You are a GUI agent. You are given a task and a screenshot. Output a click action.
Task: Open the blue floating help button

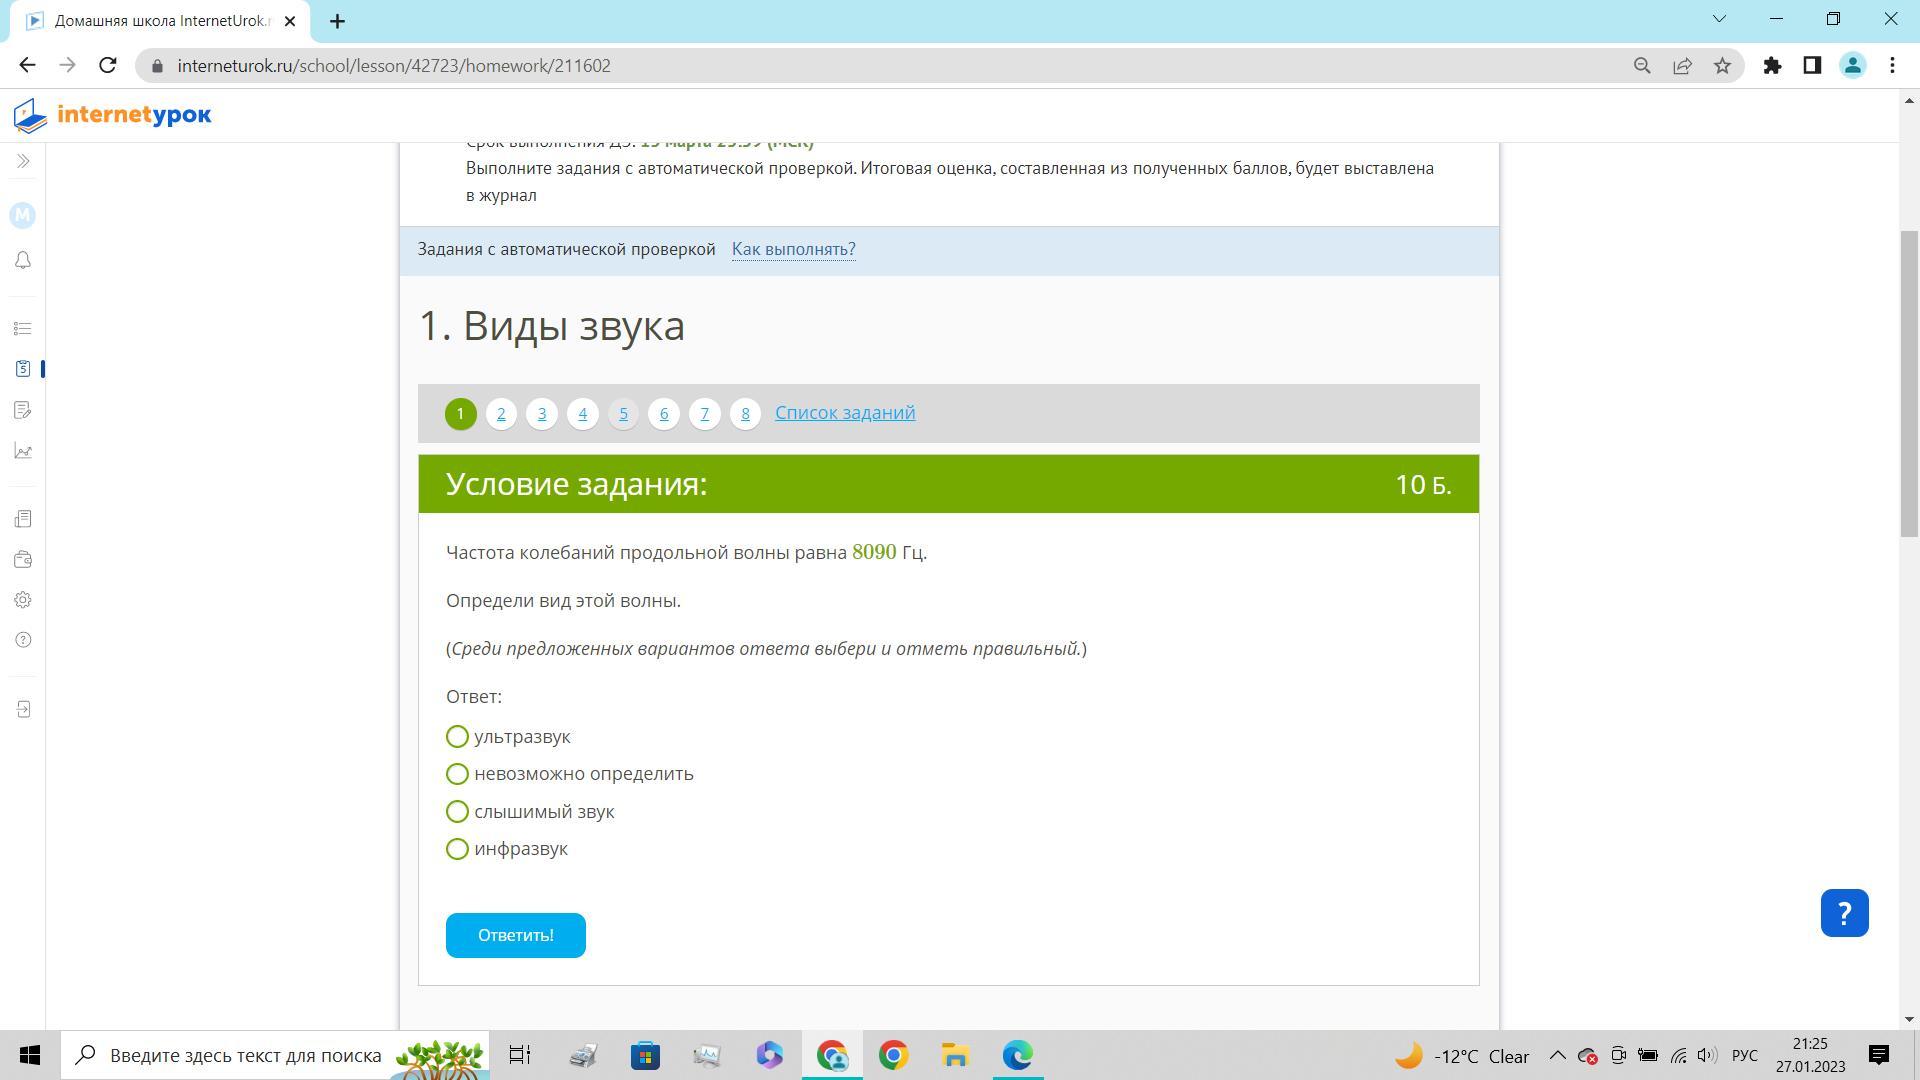click(1844, 913)
